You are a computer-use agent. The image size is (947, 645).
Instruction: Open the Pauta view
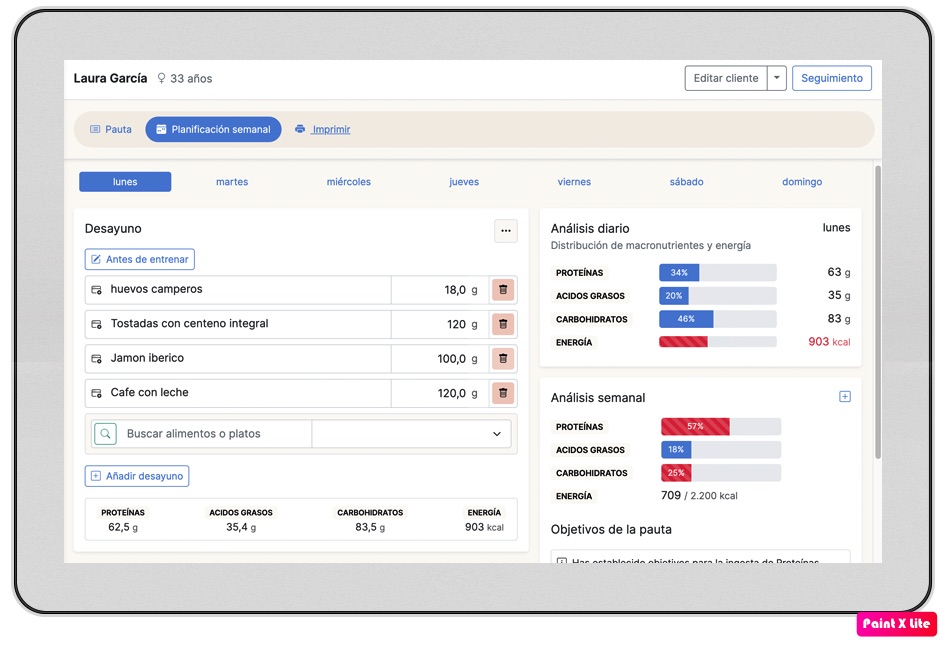[x=111, y=130]
